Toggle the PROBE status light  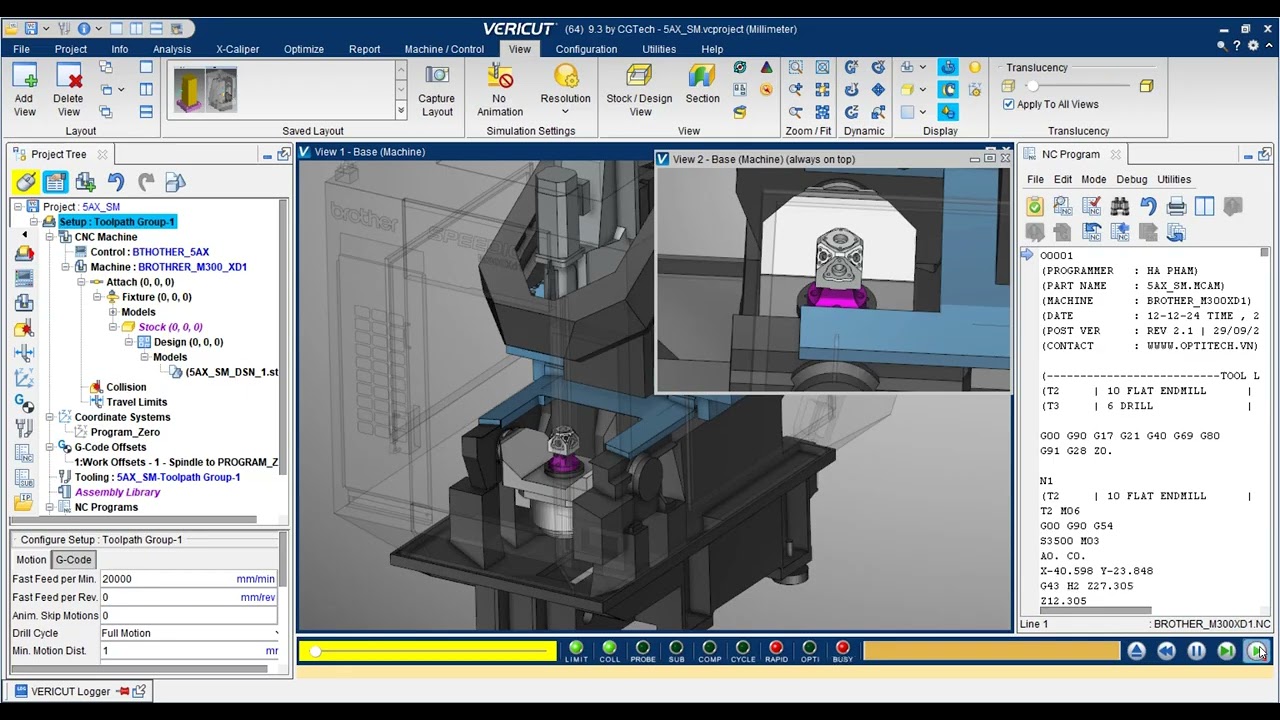point(643,648)
